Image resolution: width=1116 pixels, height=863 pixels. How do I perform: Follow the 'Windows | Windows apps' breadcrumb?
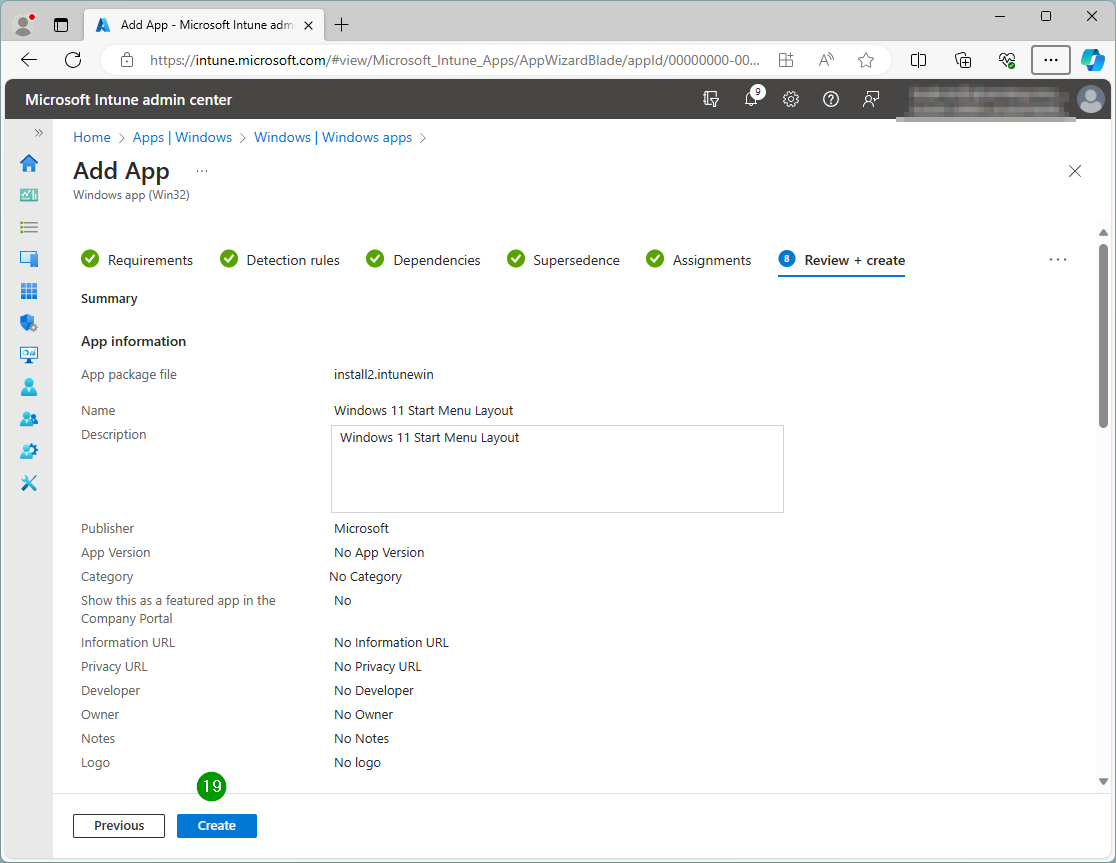(x=333, y=137)
